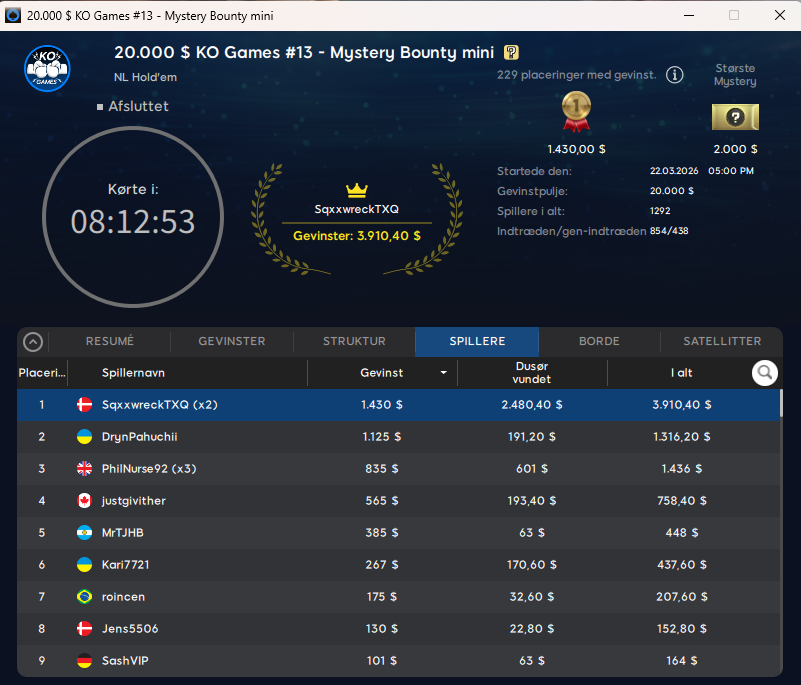Select the DrynPahuchii player row
Image resolution: width=801 pixels, height=685 pixels.
coord(400,437)
